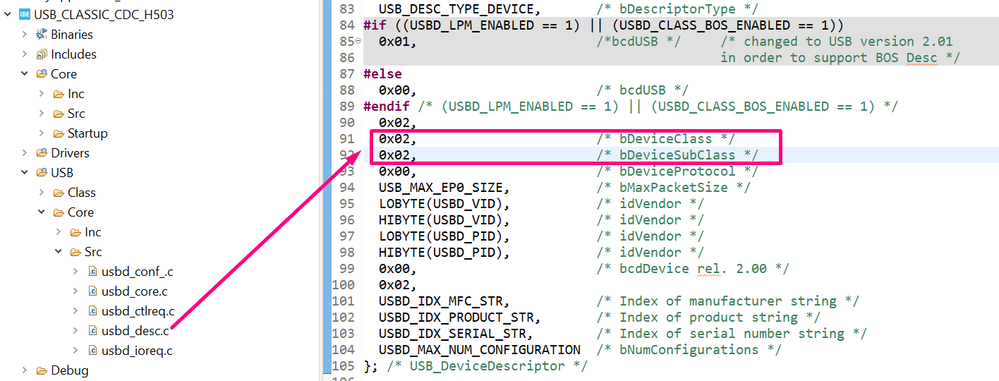Collapse the Core folder under USB
Viewport: 999px width, 381px height.
(42, 212)
